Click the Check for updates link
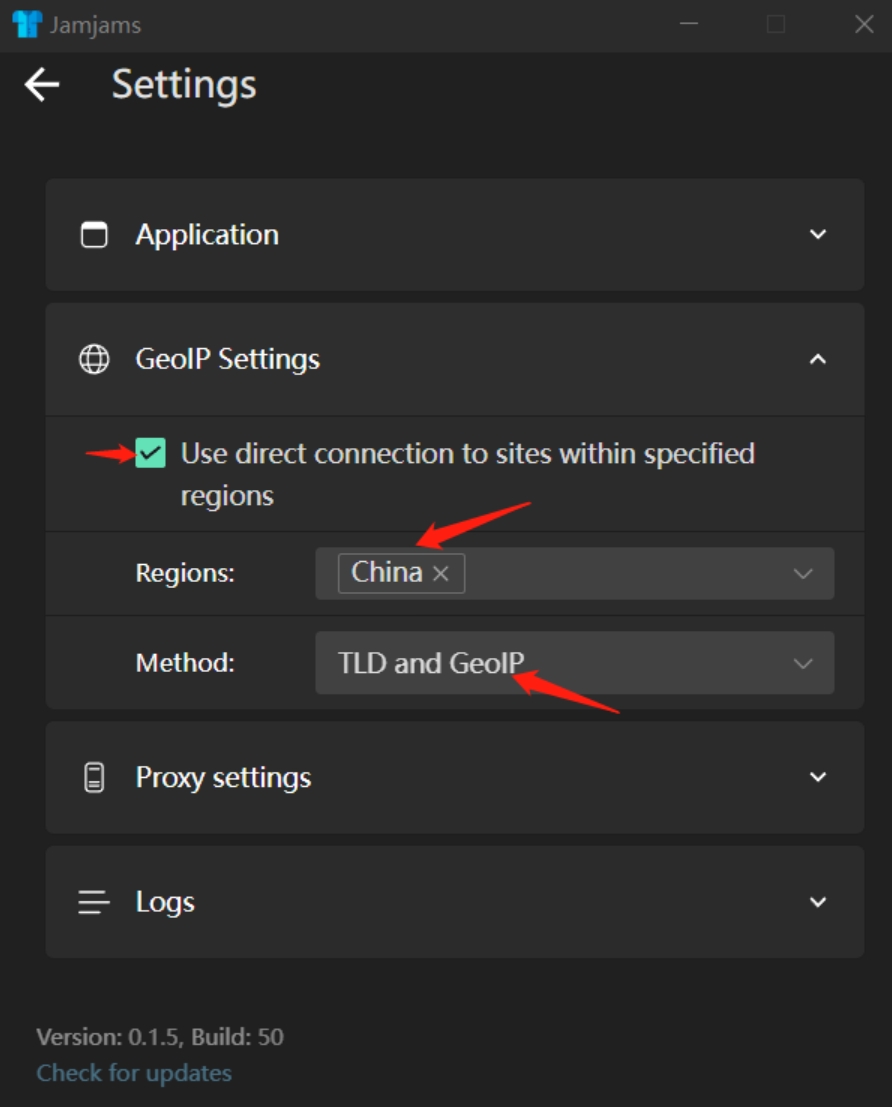The width and height of the screenshot is (892, 1107). 134,1073
